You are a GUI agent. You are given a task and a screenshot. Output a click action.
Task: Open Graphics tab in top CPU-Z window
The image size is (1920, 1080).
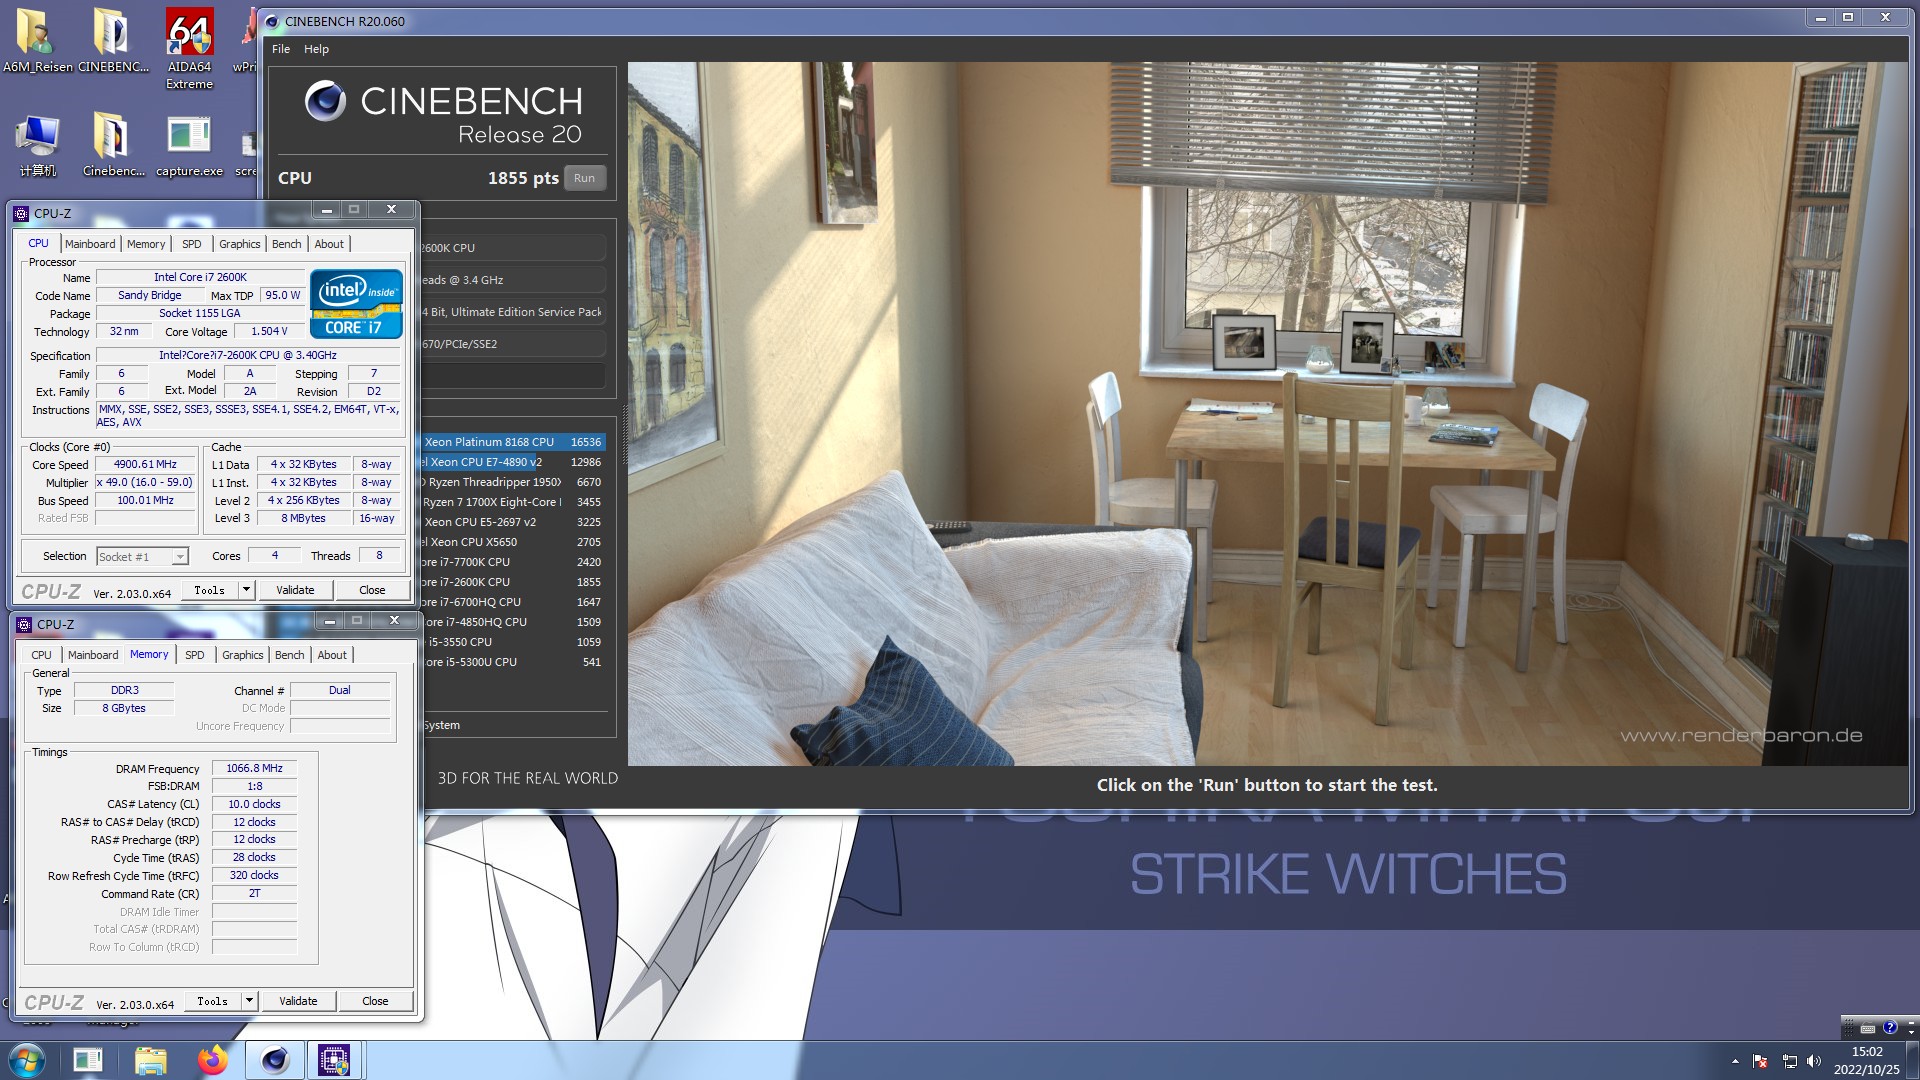pos(240,244)
